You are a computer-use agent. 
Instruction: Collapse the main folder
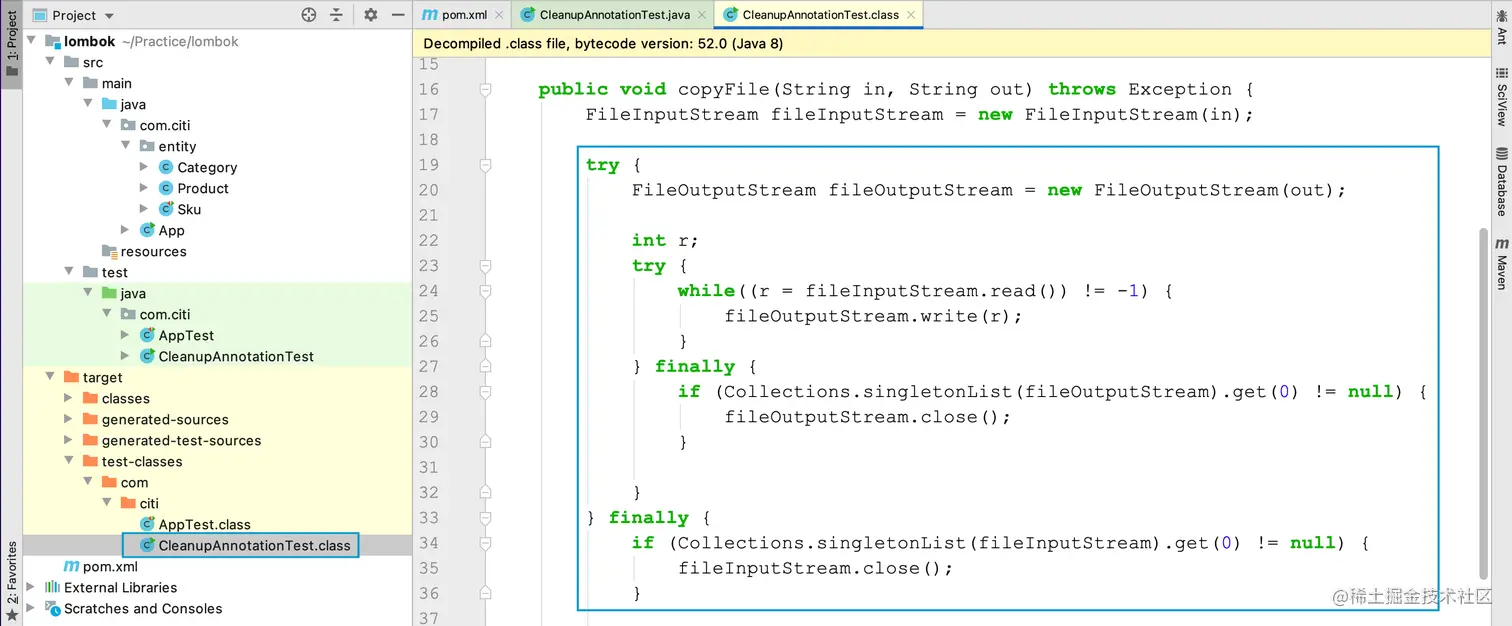[x=70, y=83]
